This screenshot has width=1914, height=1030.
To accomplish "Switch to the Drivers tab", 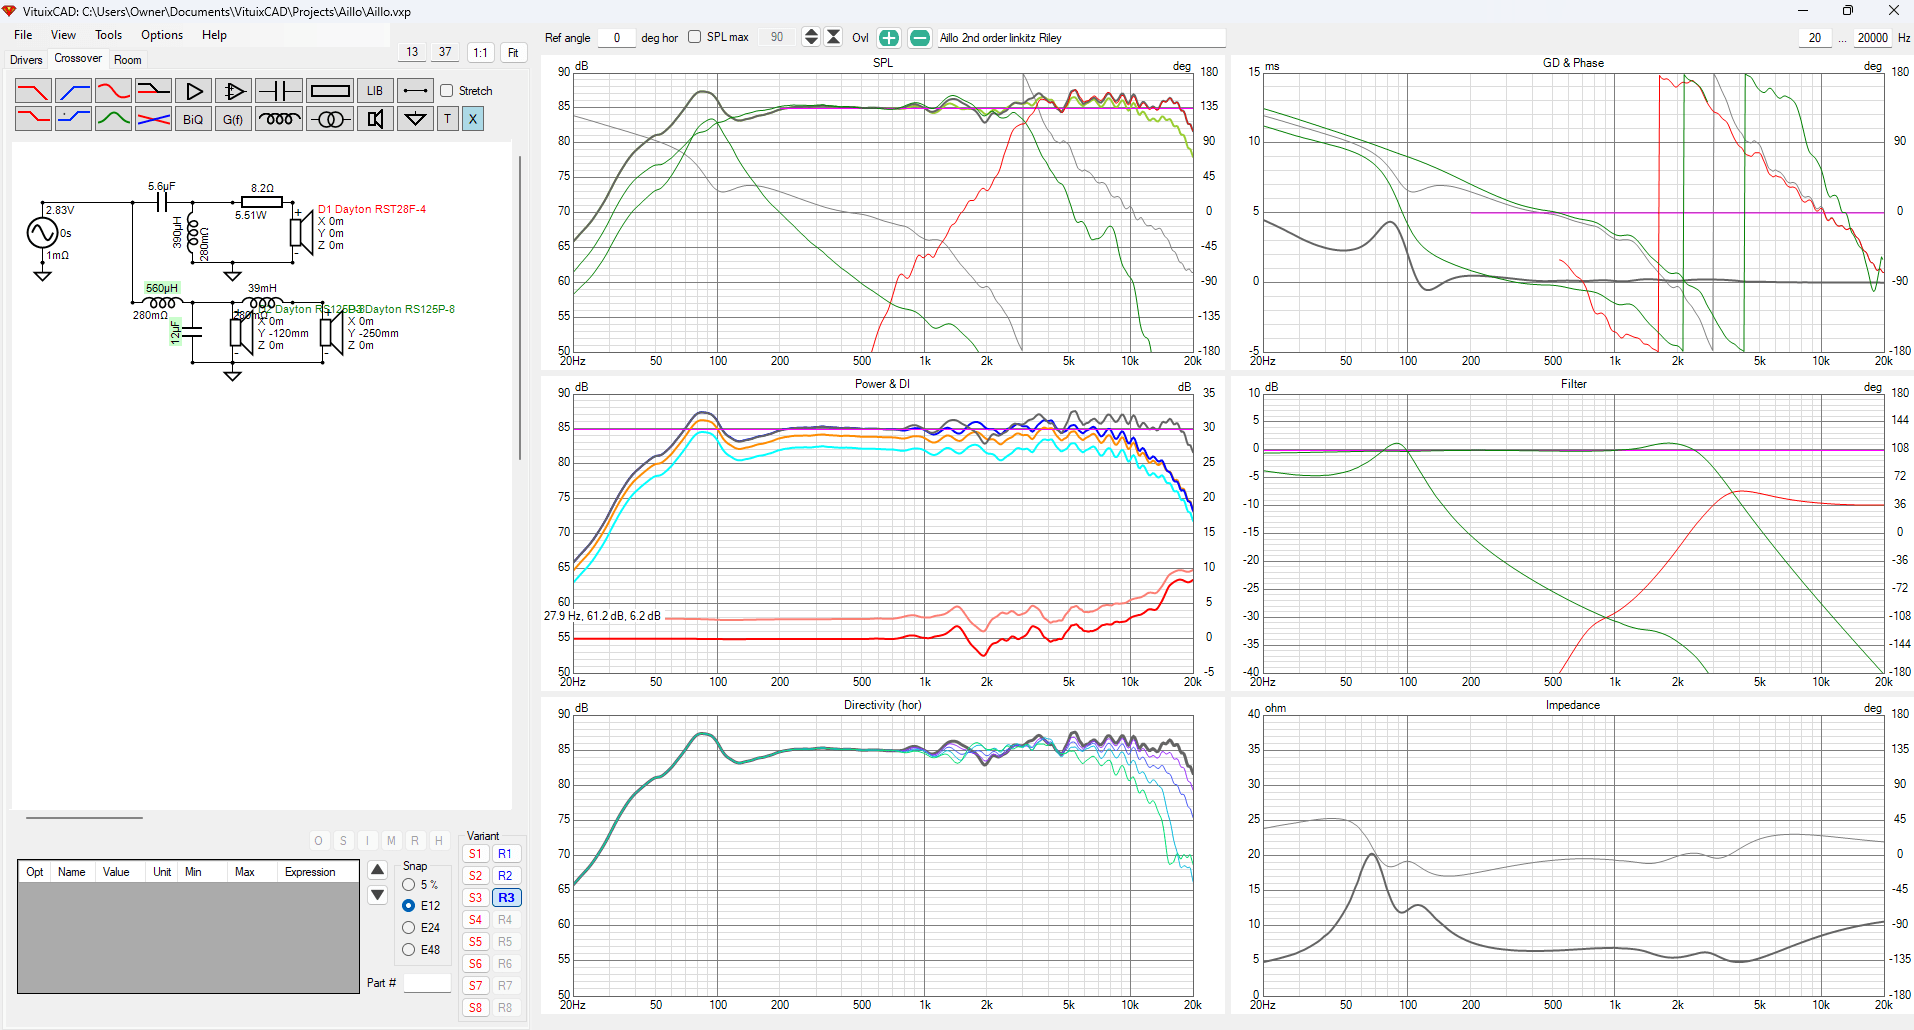I will (x=27, y=60).
